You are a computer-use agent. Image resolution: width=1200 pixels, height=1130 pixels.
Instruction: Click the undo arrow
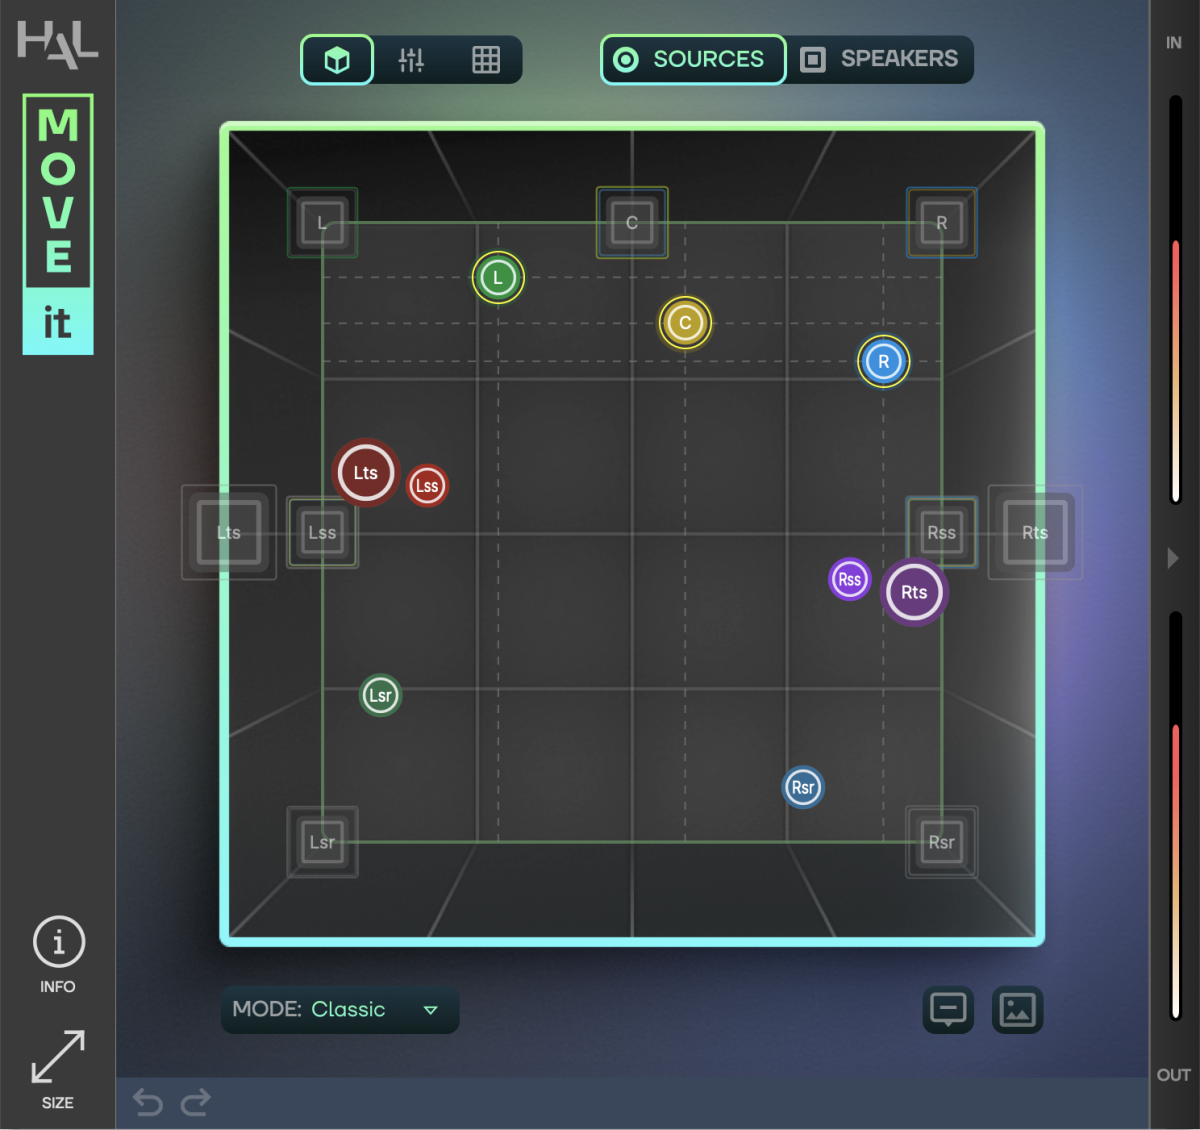(x=148, y=1102)
